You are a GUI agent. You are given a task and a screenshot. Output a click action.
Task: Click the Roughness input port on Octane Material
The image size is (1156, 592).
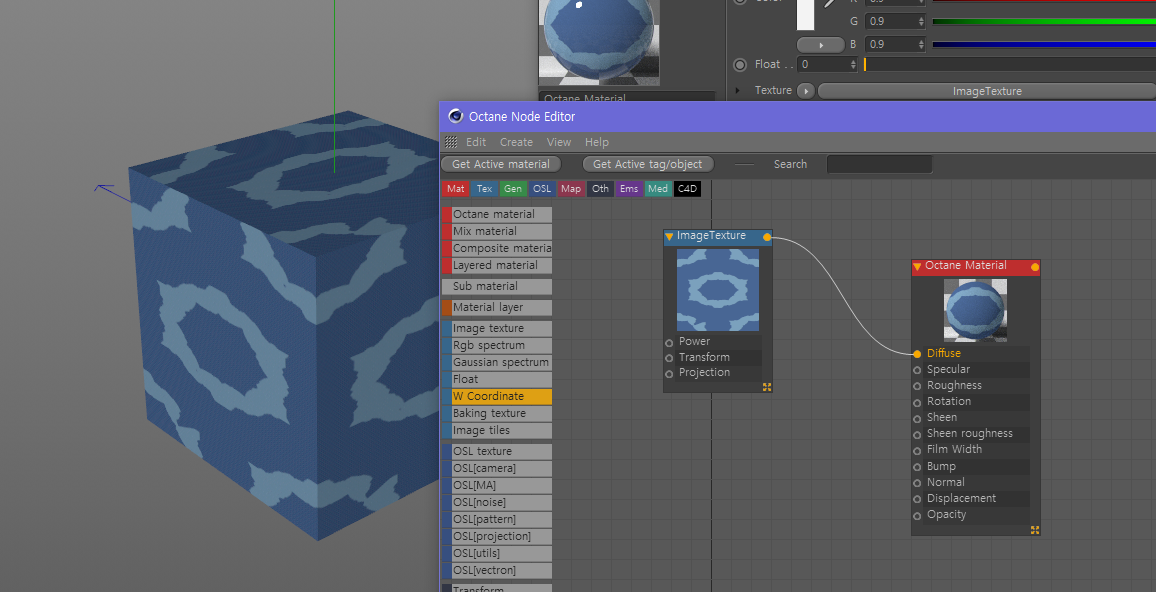tap(917, 386)
